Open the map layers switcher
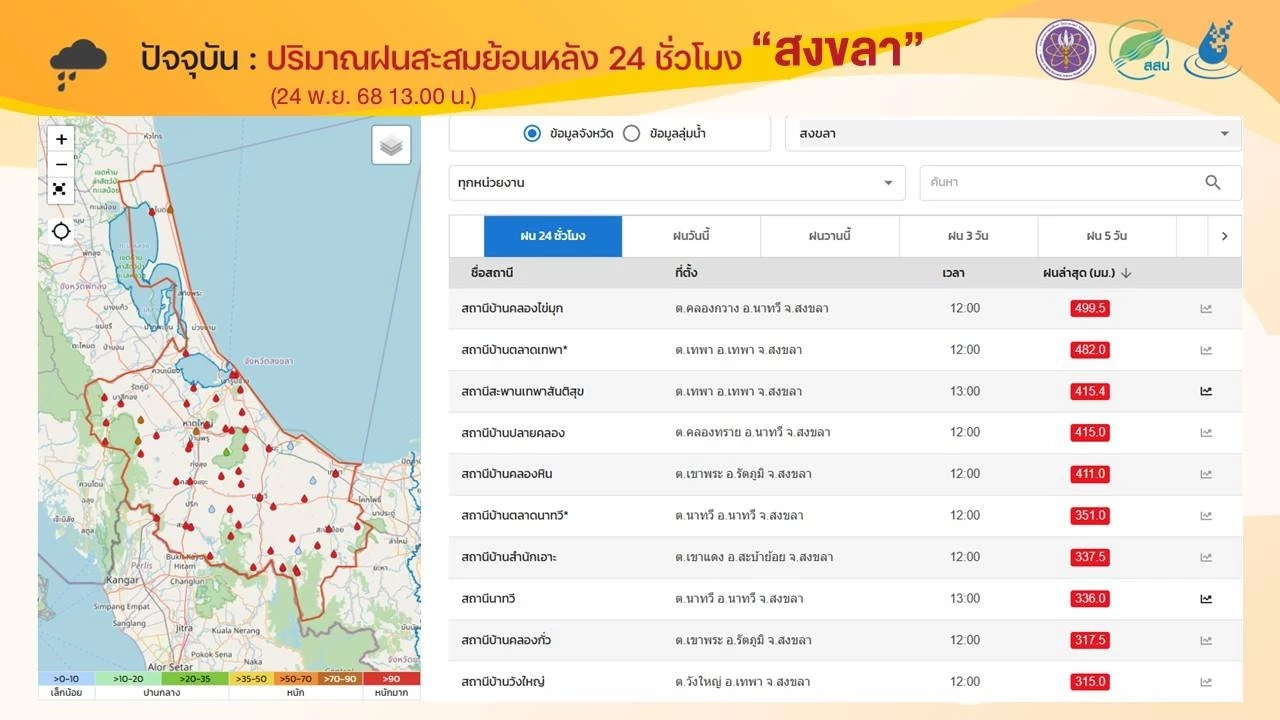The height and width of the screenshot is (720, 1280). tap(390, 144)
